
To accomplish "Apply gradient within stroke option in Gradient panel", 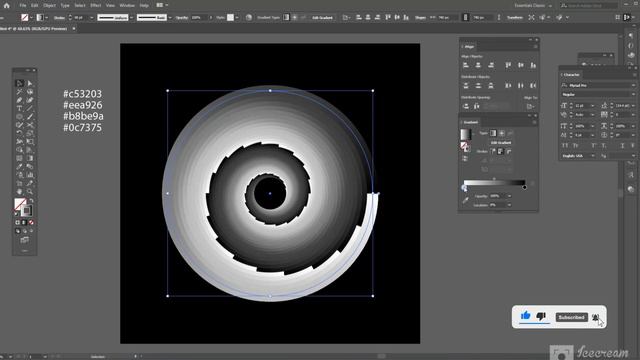I will [493, 151].
